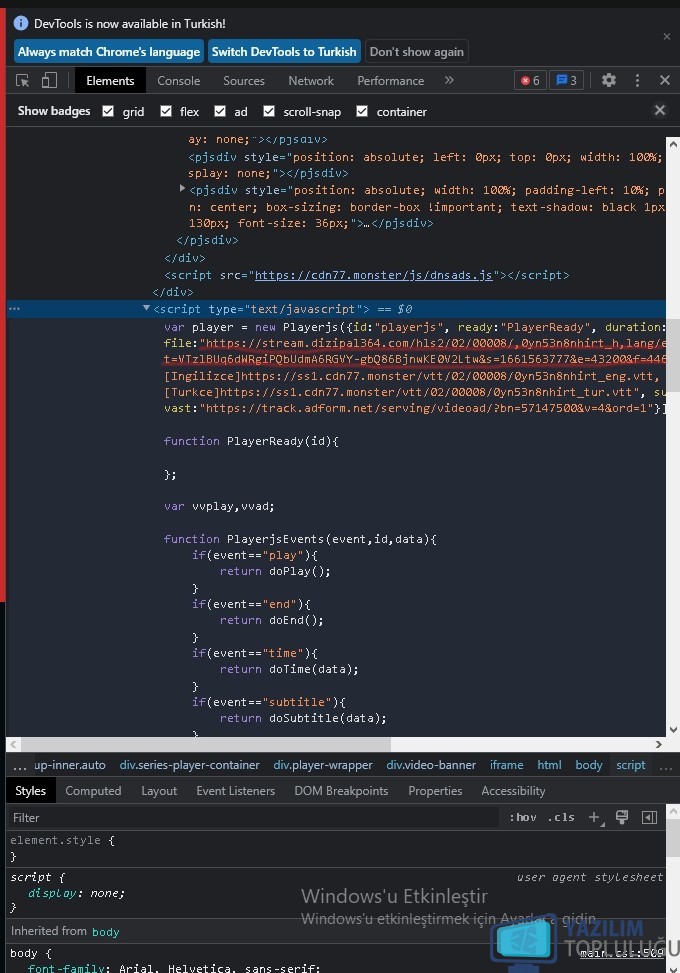Viewport: 680px width, 973px height.
Task: Select the html breadcrumb
Action: [549, 765]
